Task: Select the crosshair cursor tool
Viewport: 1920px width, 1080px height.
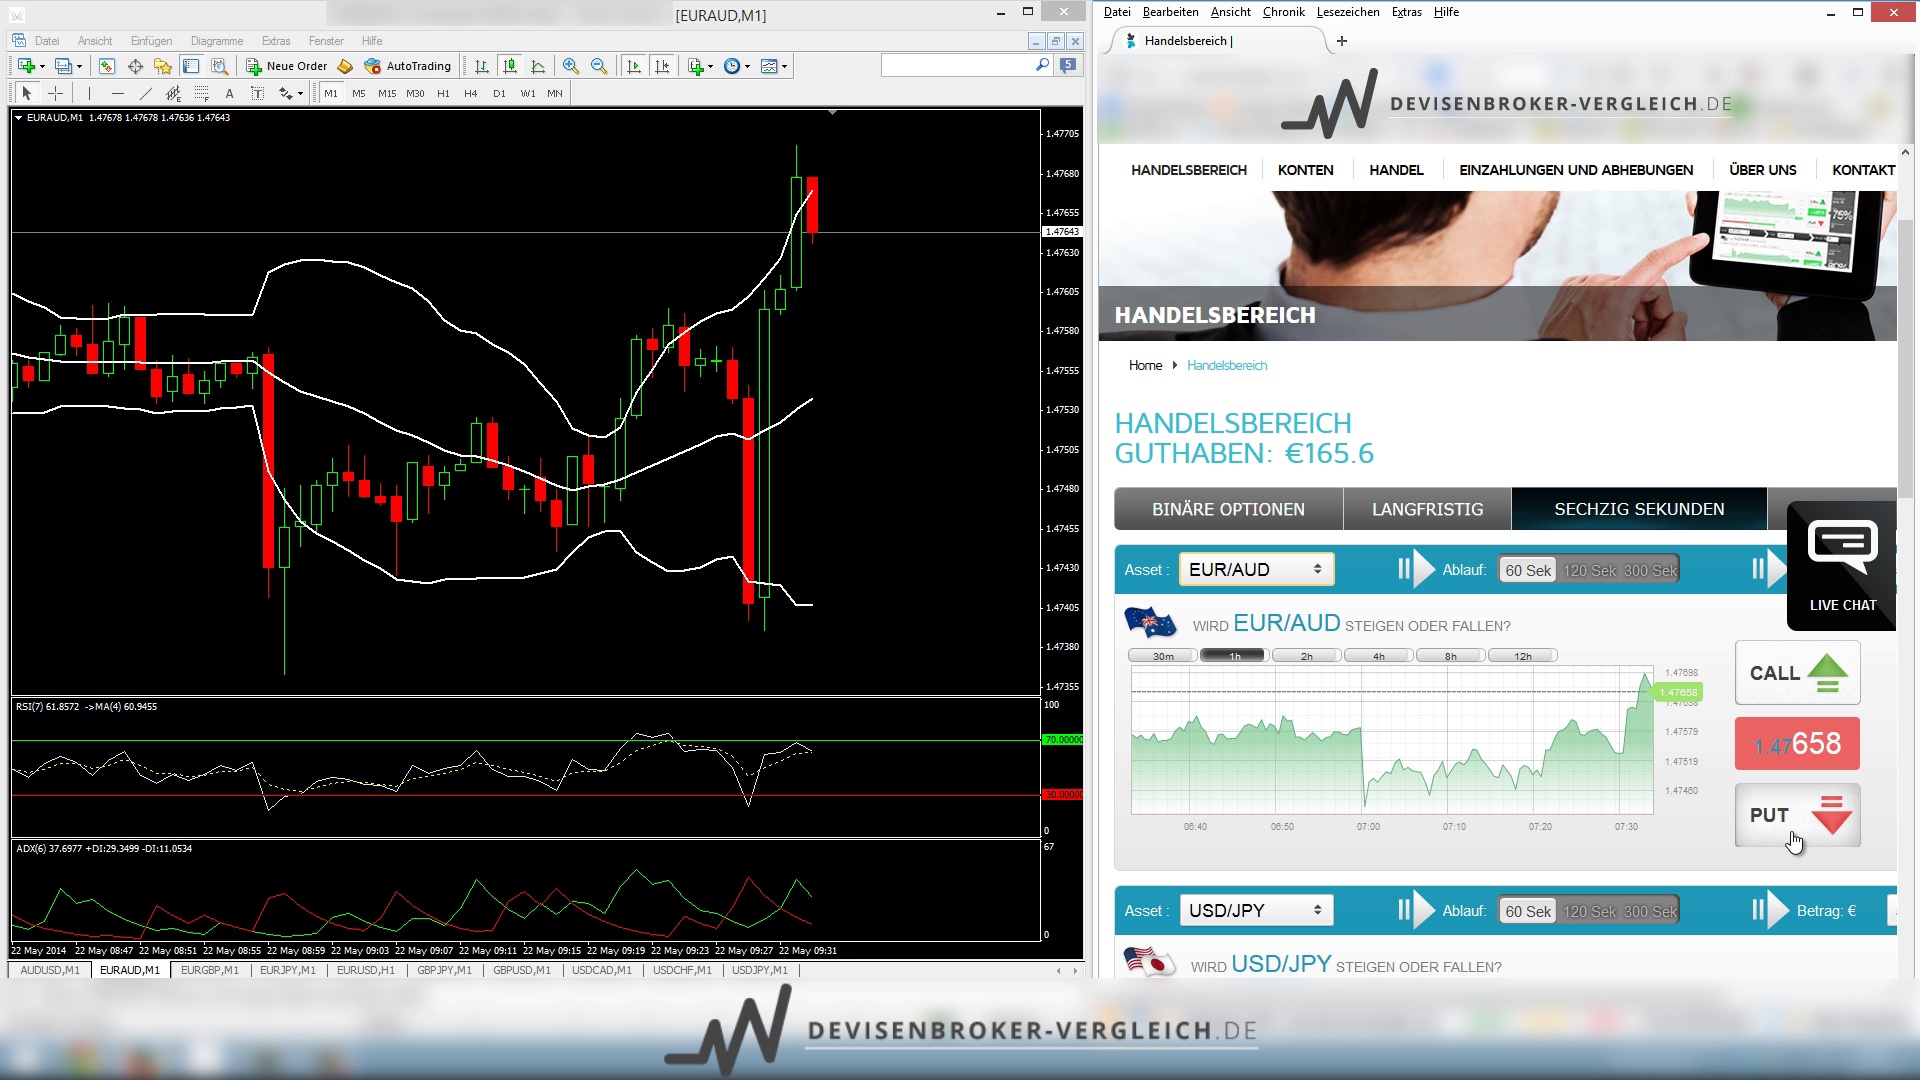Action: (x=56, y=93)
